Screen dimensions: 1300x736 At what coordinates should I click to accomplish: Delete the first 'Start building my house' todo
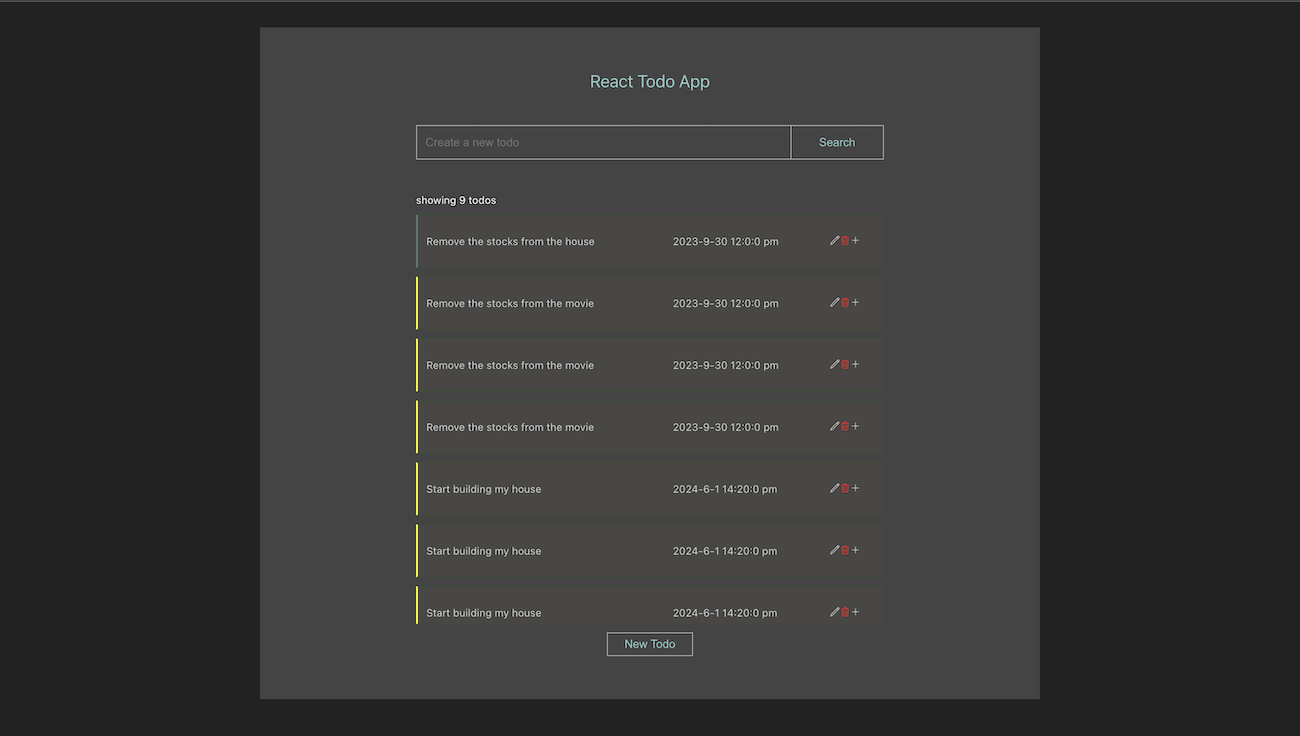[x=845, y=489]
